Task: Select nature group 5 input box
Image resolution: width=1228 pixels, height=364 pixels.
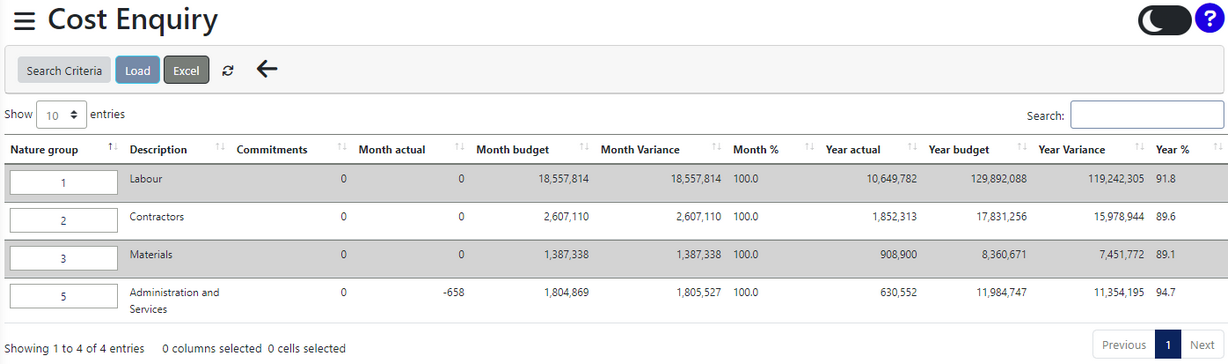Action: [64, 297]
